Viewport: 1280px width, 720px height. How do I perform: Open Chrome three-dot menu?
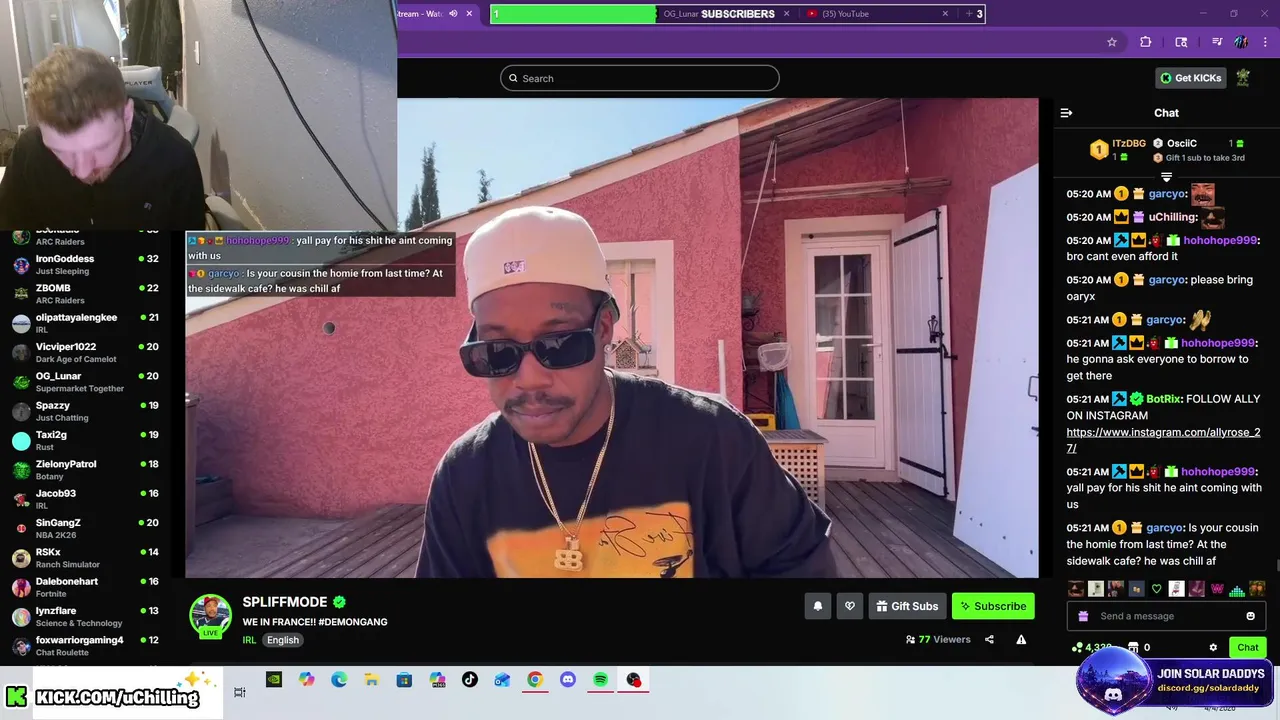pyautogui.click(x=1266, y=42)
